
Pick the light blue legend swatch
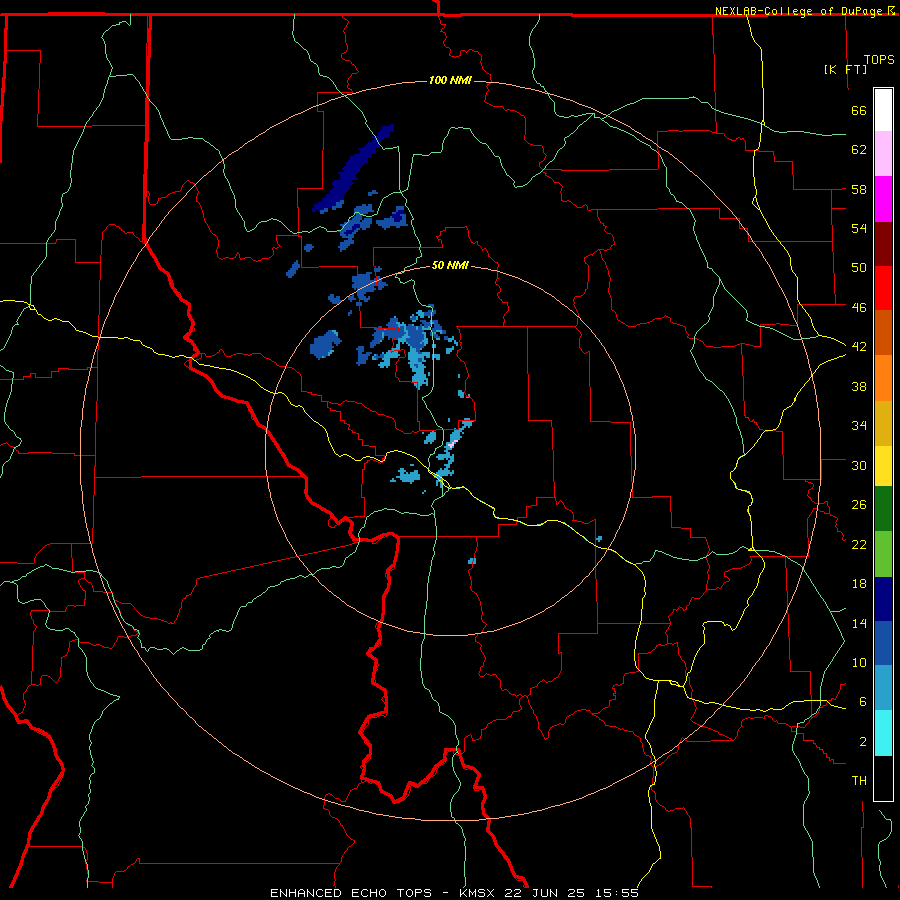coord(883,688)
